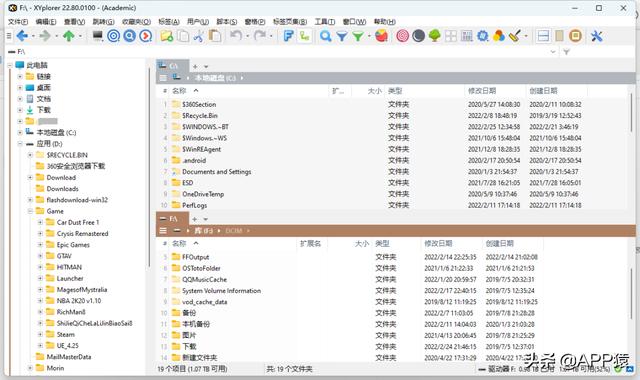Click the pie chart toolbar icon
The height and width of the screenshot is (380, 640).
click(x=382, y=36)
